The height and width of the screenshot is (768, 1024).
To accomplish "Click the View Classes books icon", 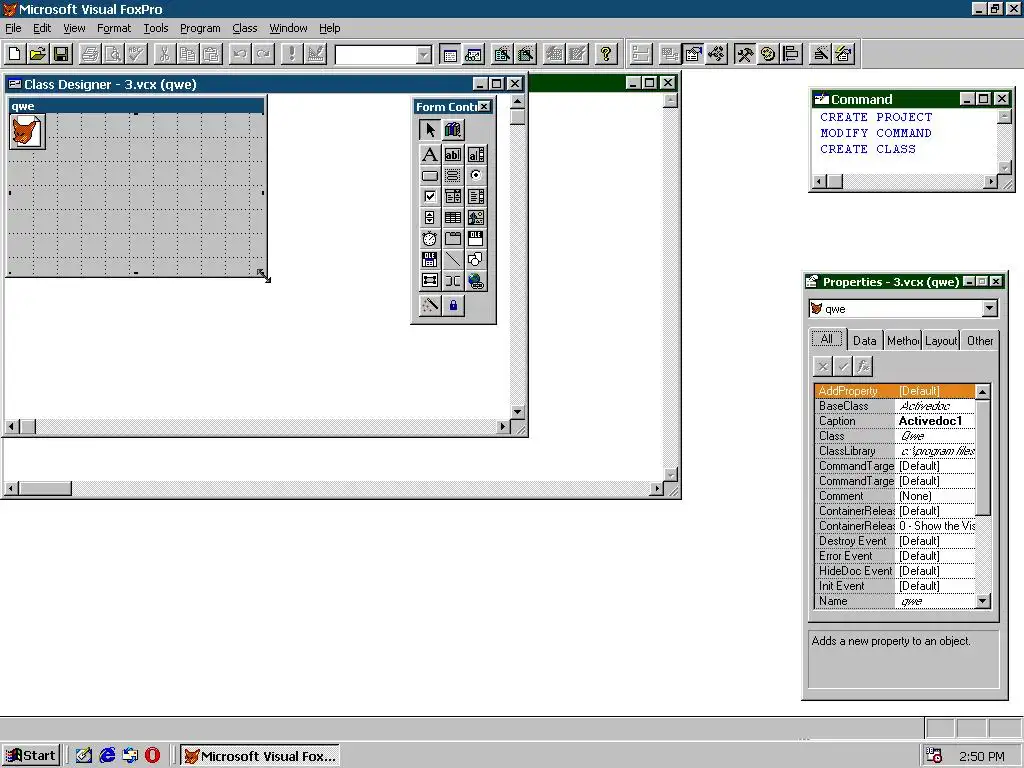I will click(x=453, y=129).
